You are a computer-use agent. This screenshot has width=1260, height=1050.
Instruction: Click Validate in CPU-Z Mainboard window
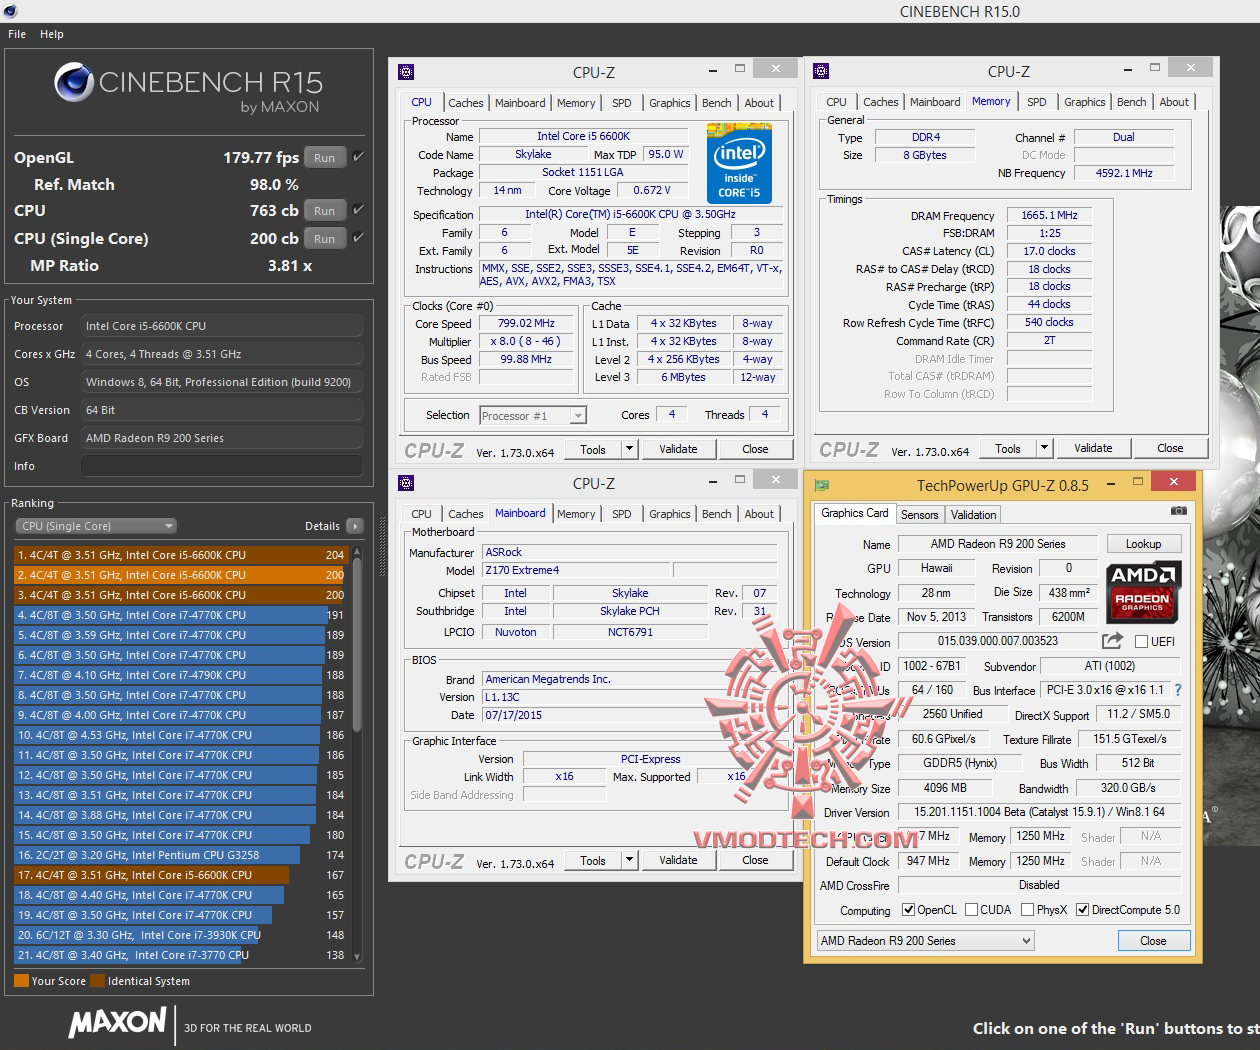678,860
